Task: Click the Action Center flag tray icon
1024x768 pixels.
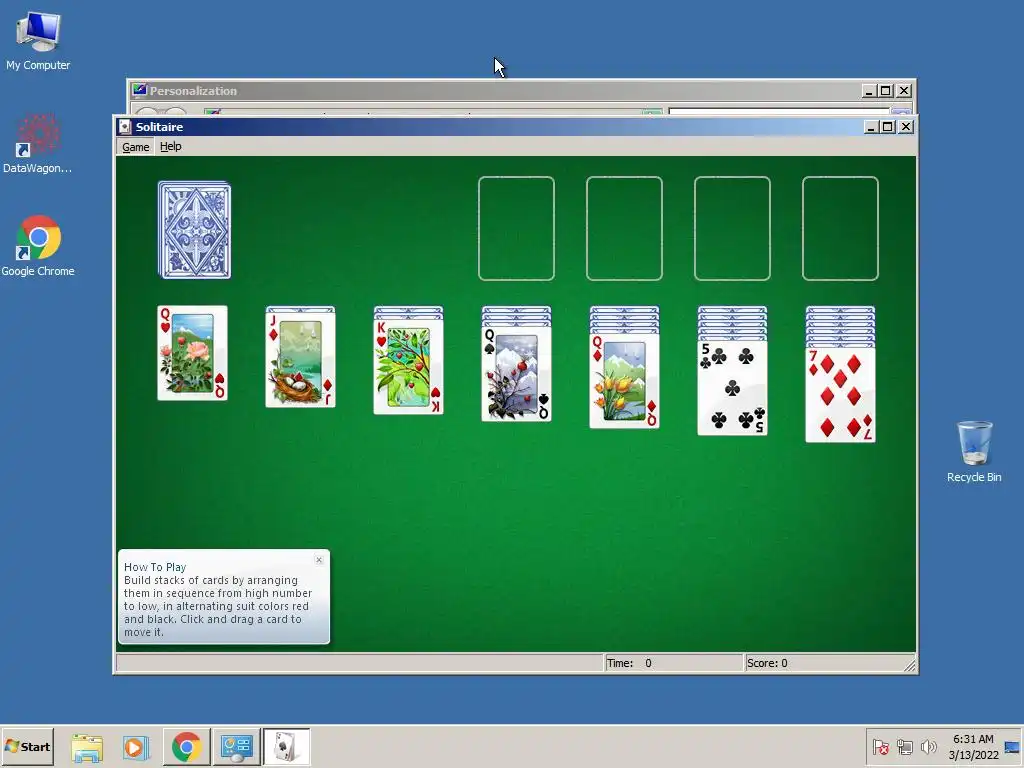Action: coord(880,746)
